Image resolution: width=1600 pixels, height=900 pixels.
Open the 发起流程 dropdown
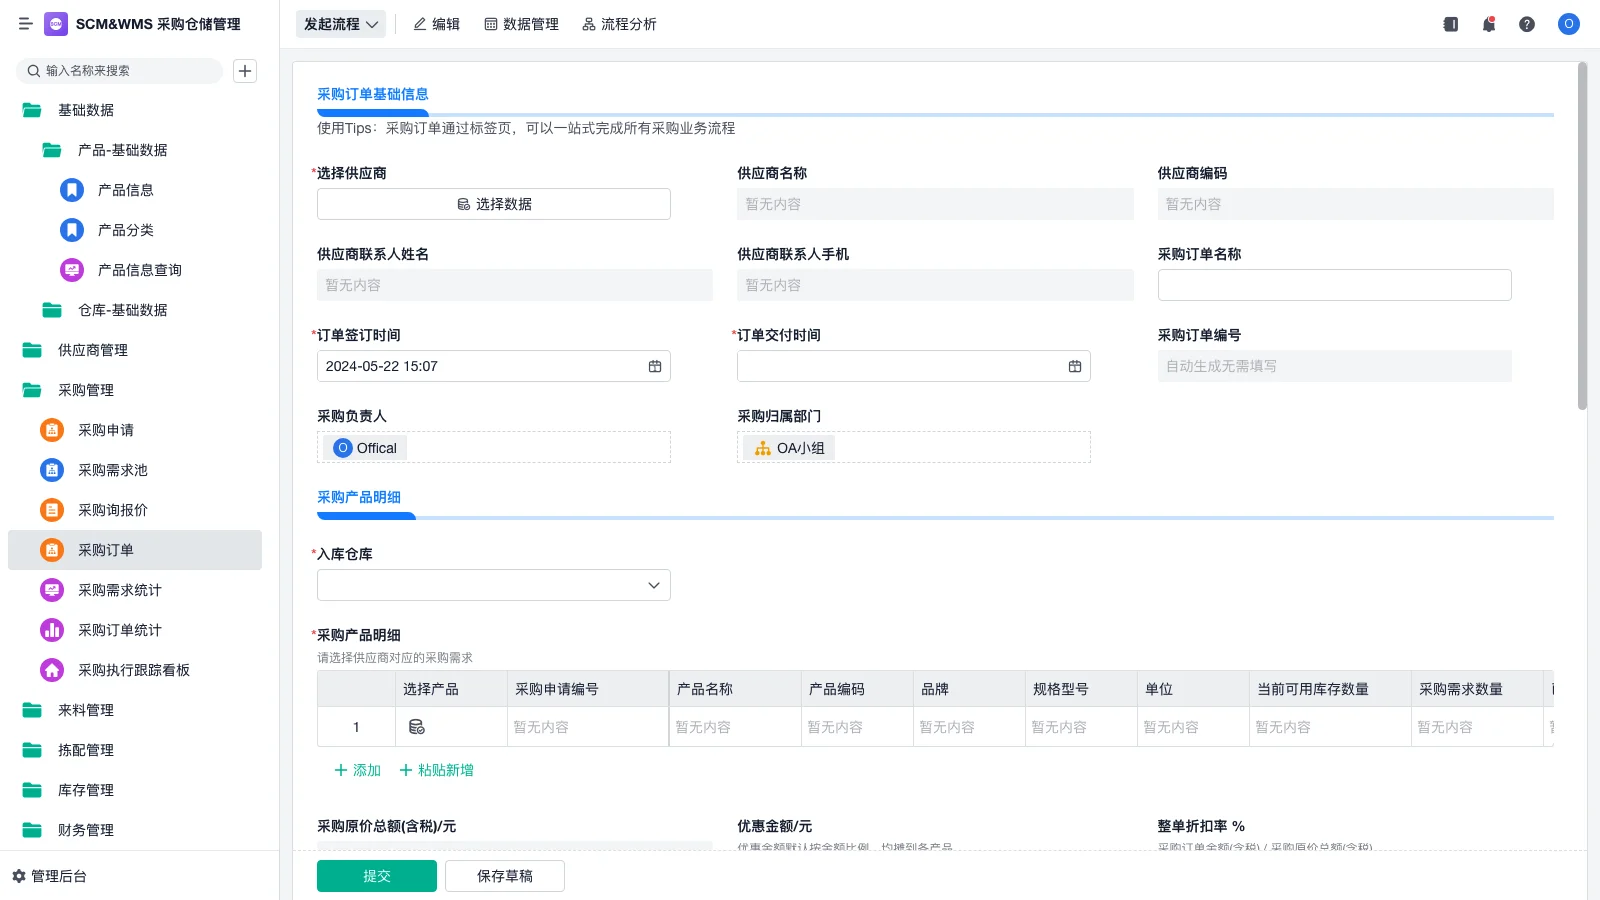pyautogui.click(x=341, y=24)
